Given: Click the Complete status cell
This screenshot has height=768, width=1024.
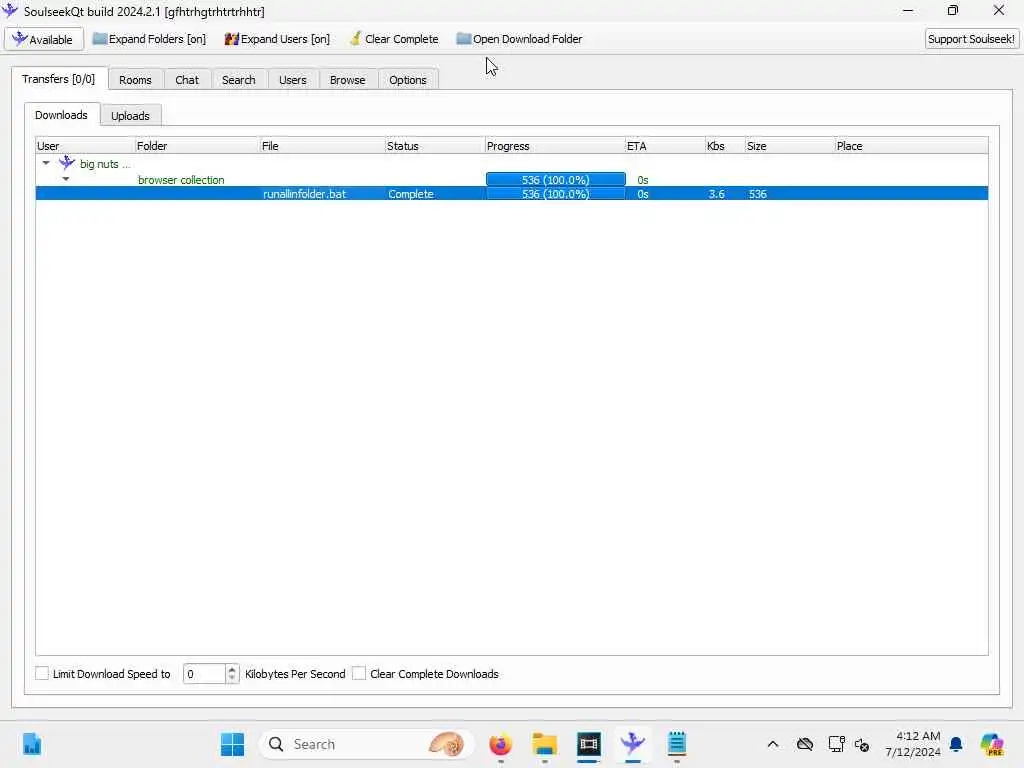Looking at the screenshot, I should pos(411,194).
